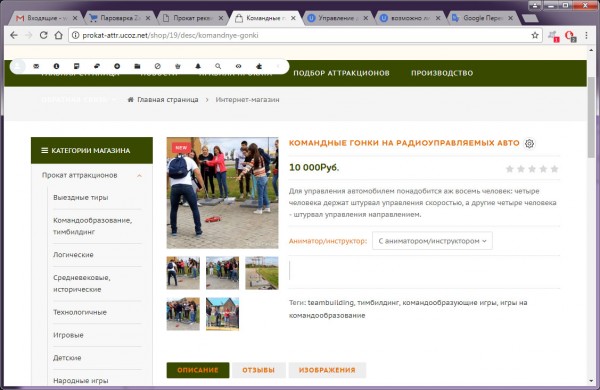The image size is (600, 390).
Task: Open the Выездные тиры category link
Action: [81, 197]
